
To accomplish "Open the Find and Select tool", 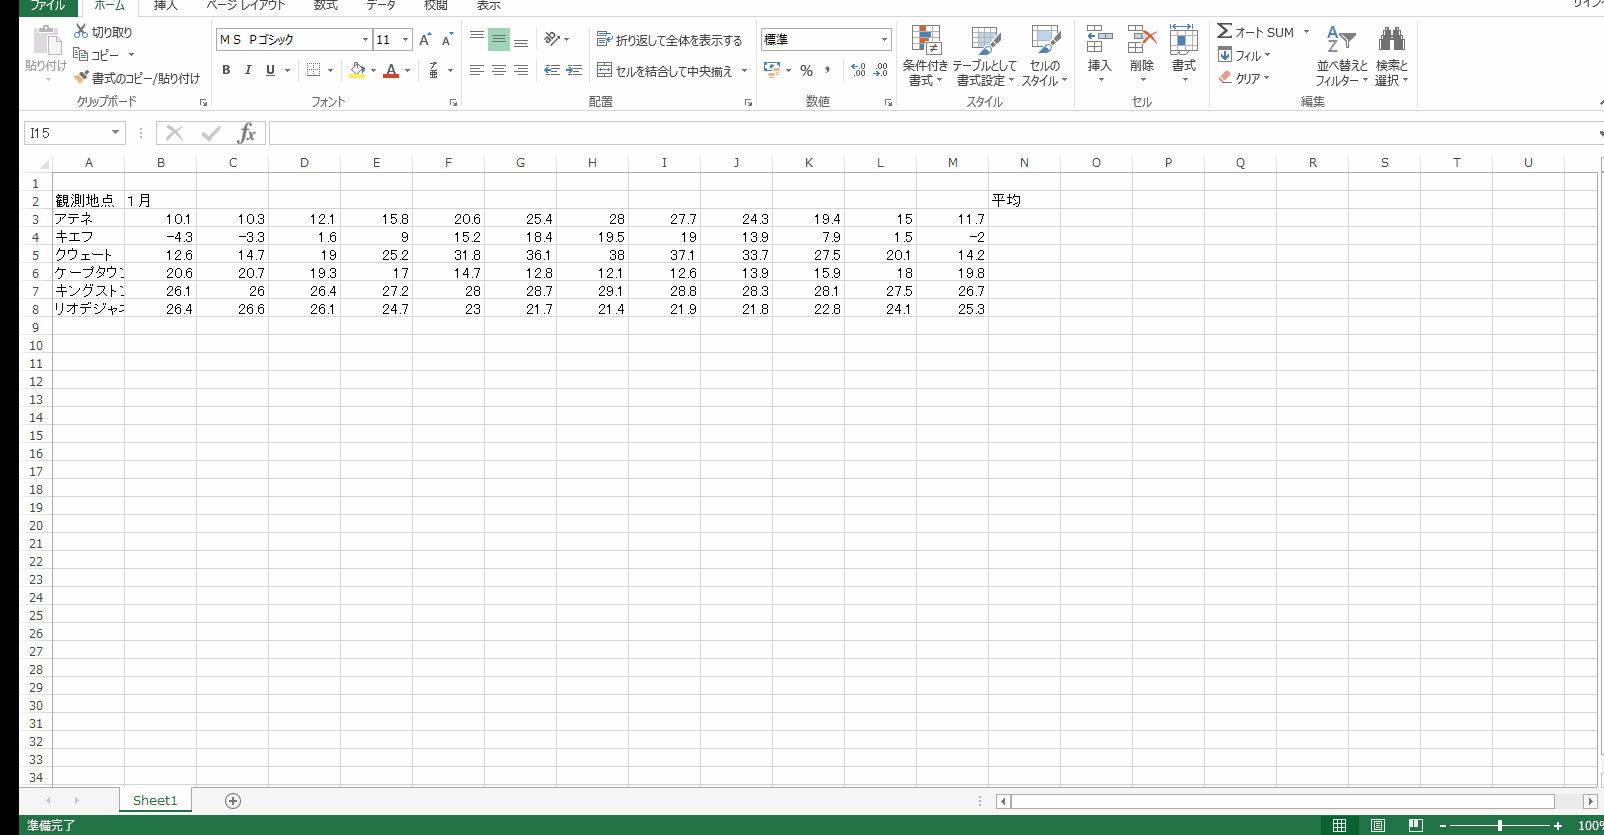I will click(1391, 43).
